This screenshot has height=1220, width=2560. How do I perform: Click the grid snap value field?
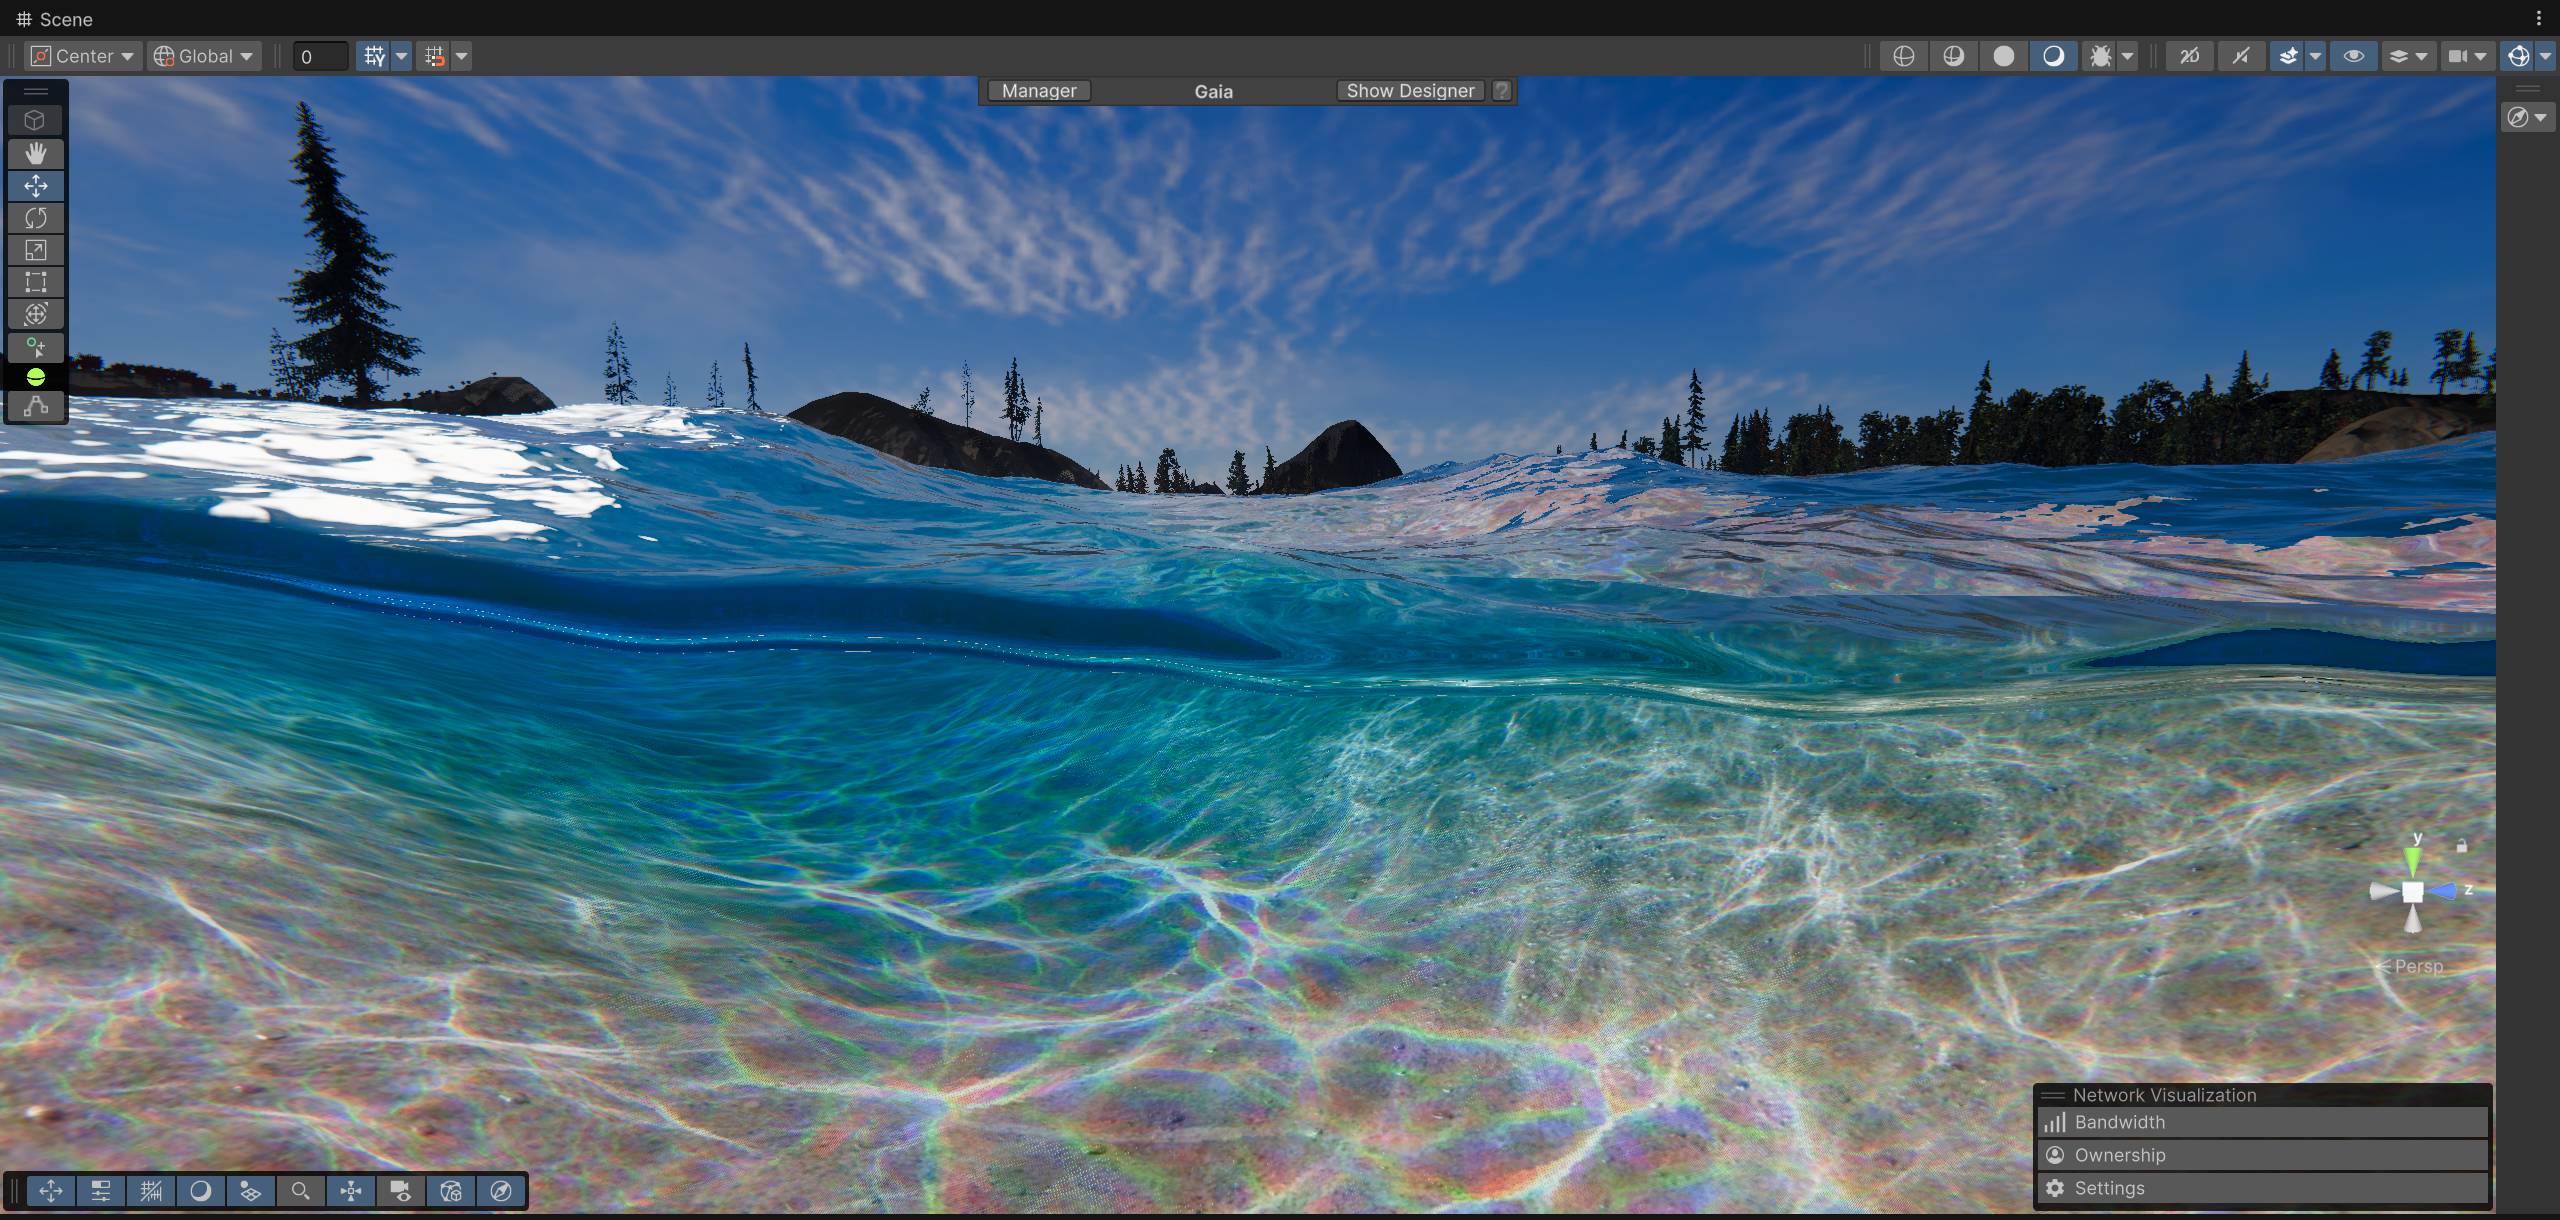320,57
